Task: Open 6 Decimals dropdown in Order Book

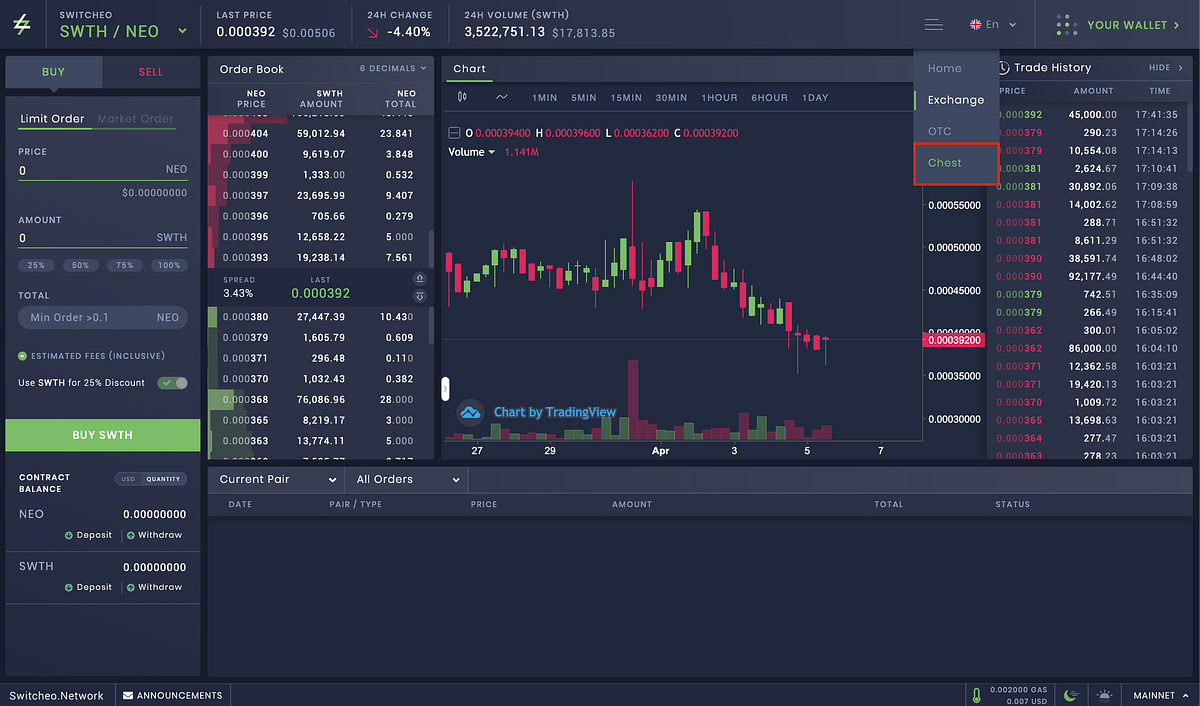Action: coord(393,68)
